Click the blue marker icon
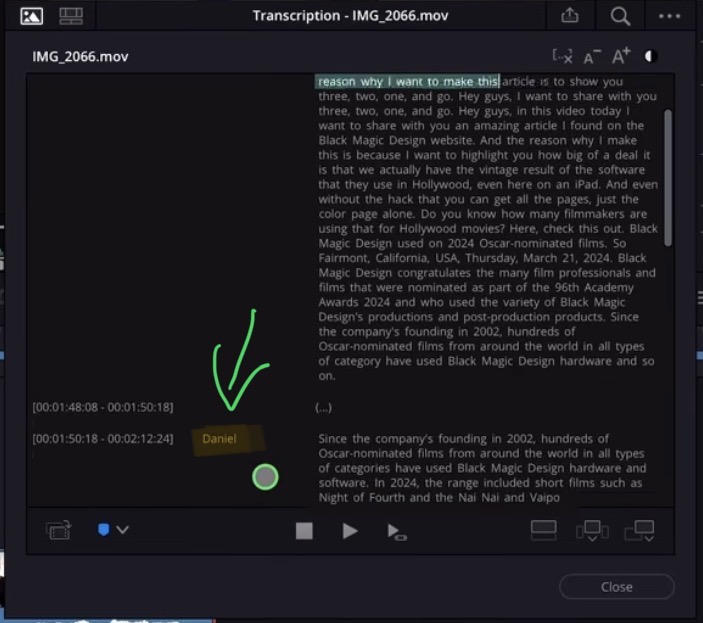 click(x=103, y=530)
